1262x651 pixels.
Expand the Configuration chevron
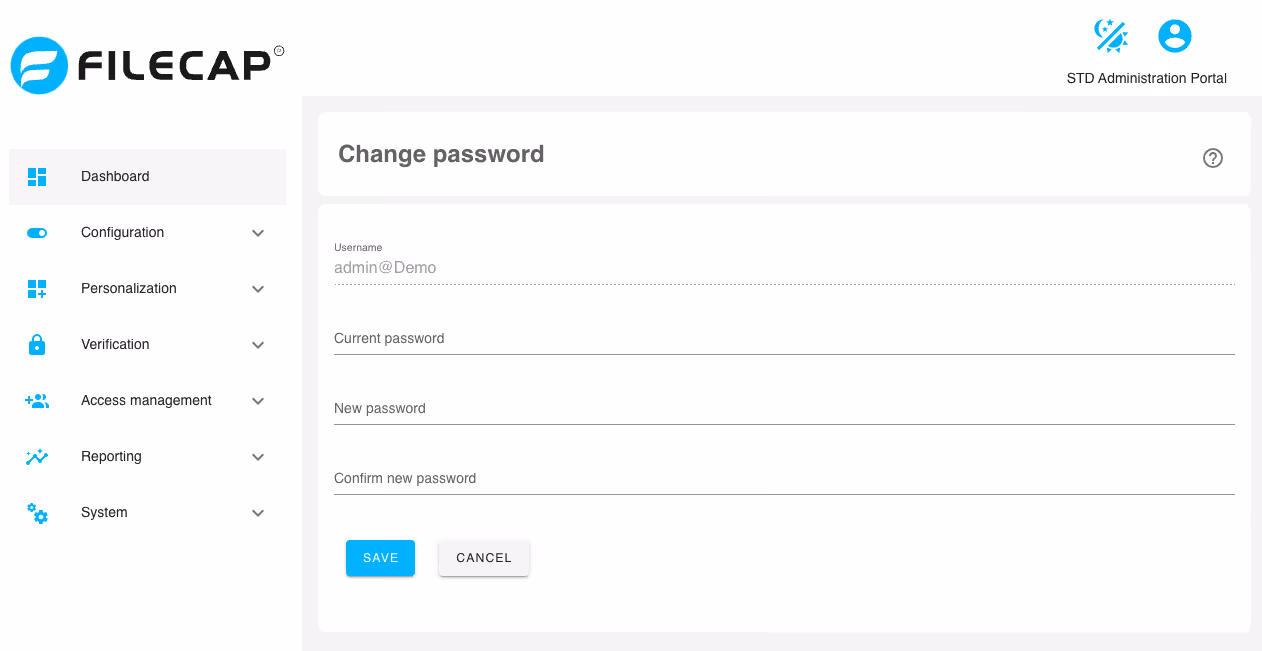(258, 233)
